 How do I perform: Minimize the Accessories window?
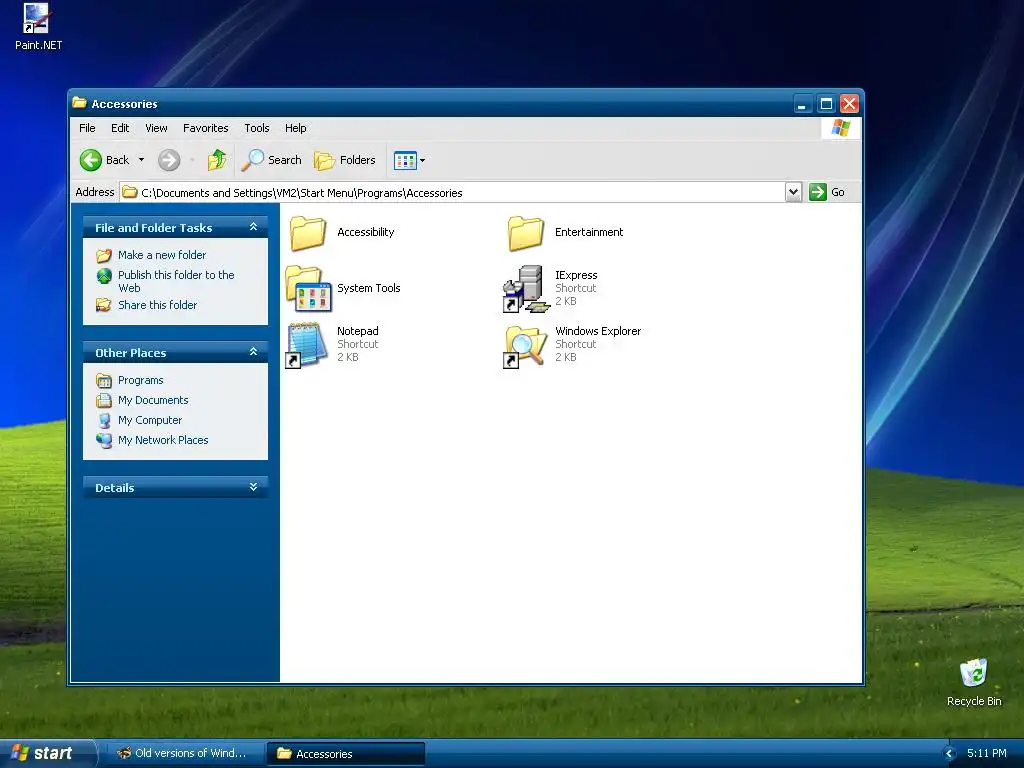click(803, 103)
